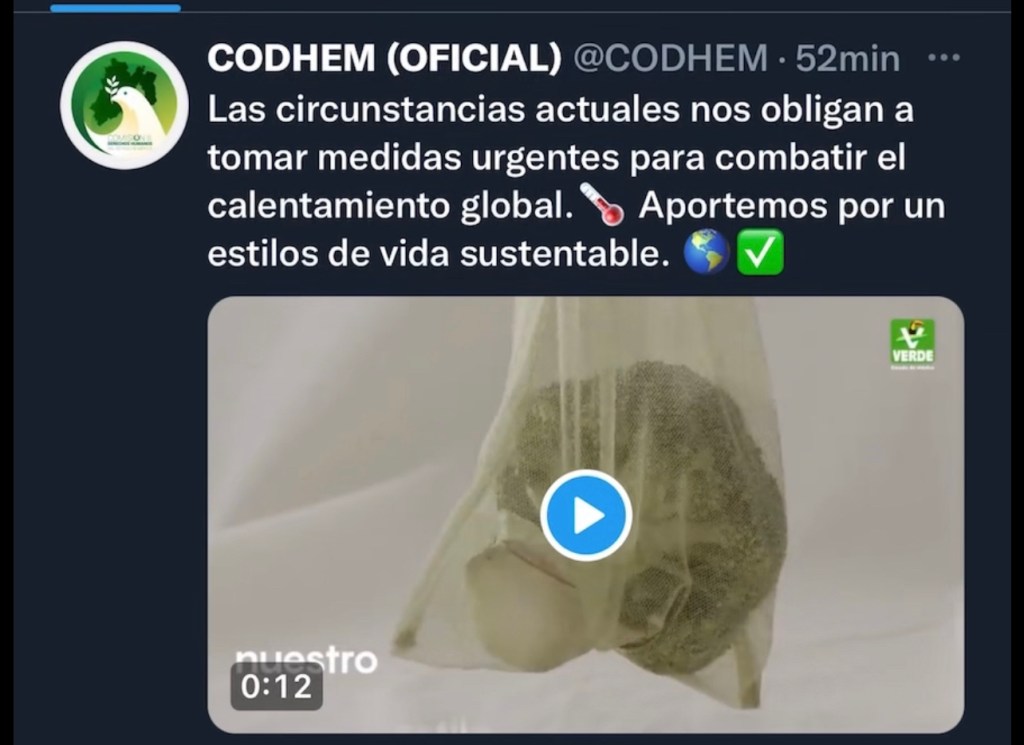This screenshot has height=745, width=1024.
Task: Open the three-dot more options menu
Action: [x=944, y=58]
